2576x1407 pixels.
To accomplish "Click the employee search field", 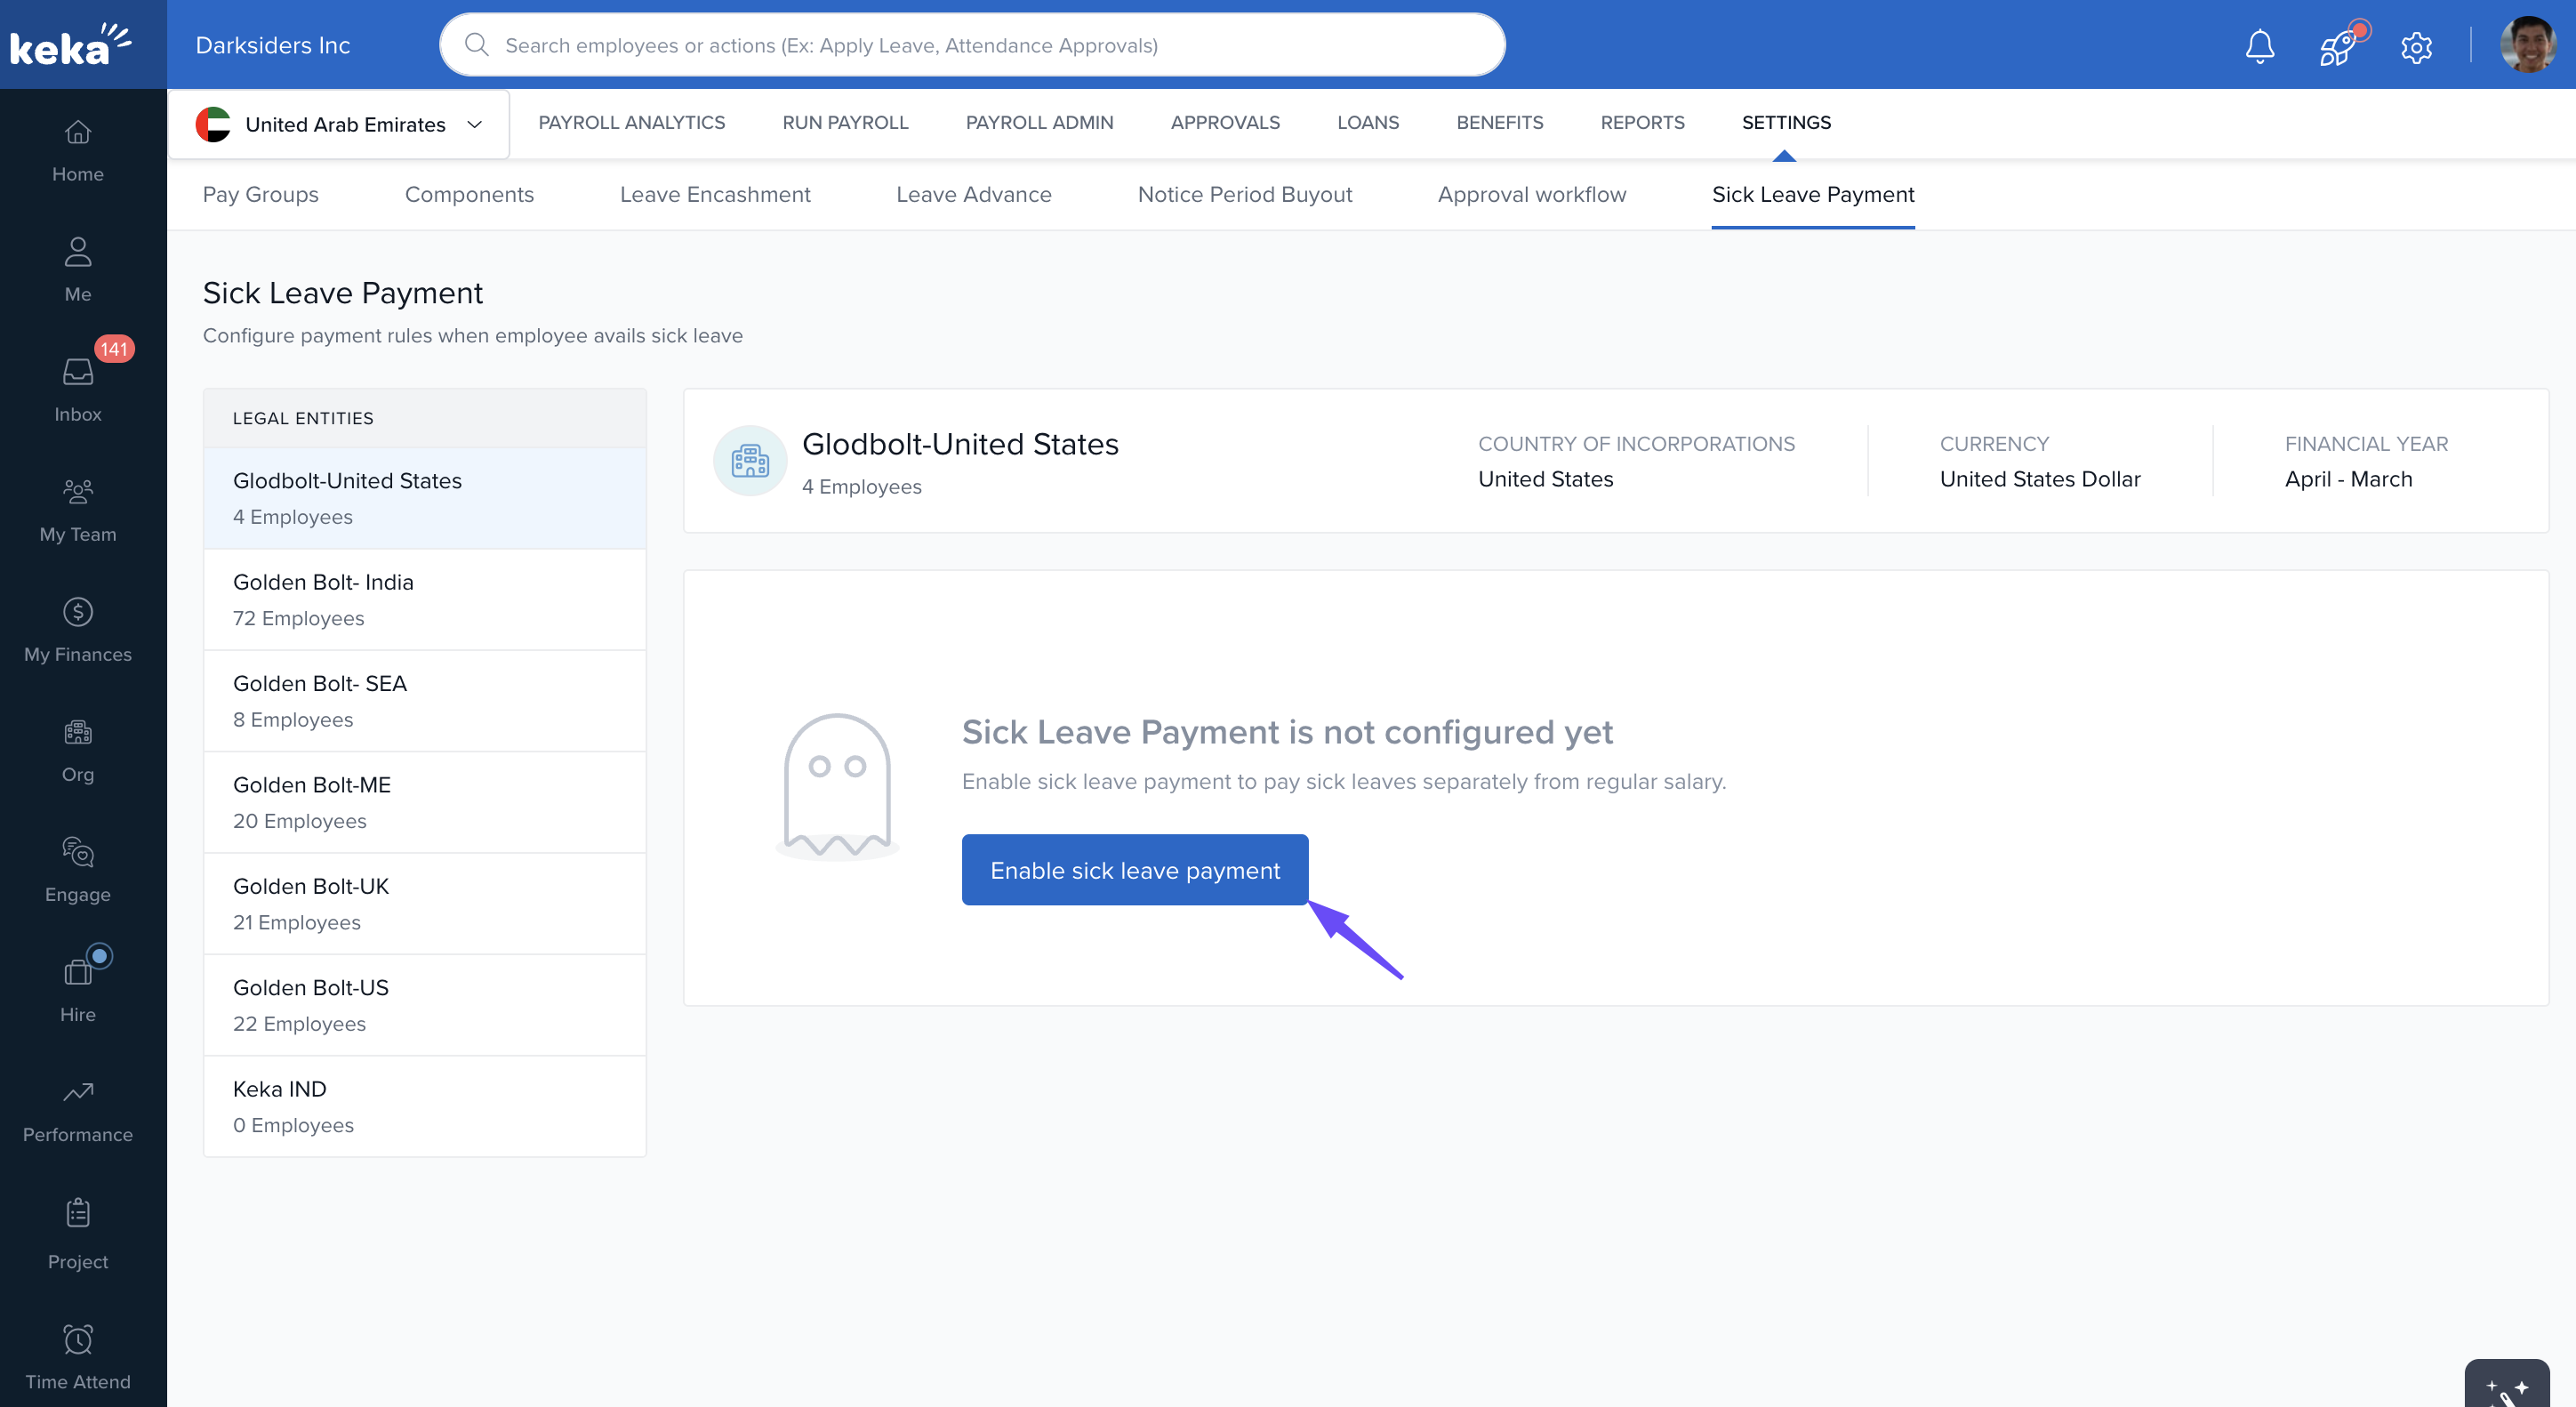I will click(x=972, y=45).
